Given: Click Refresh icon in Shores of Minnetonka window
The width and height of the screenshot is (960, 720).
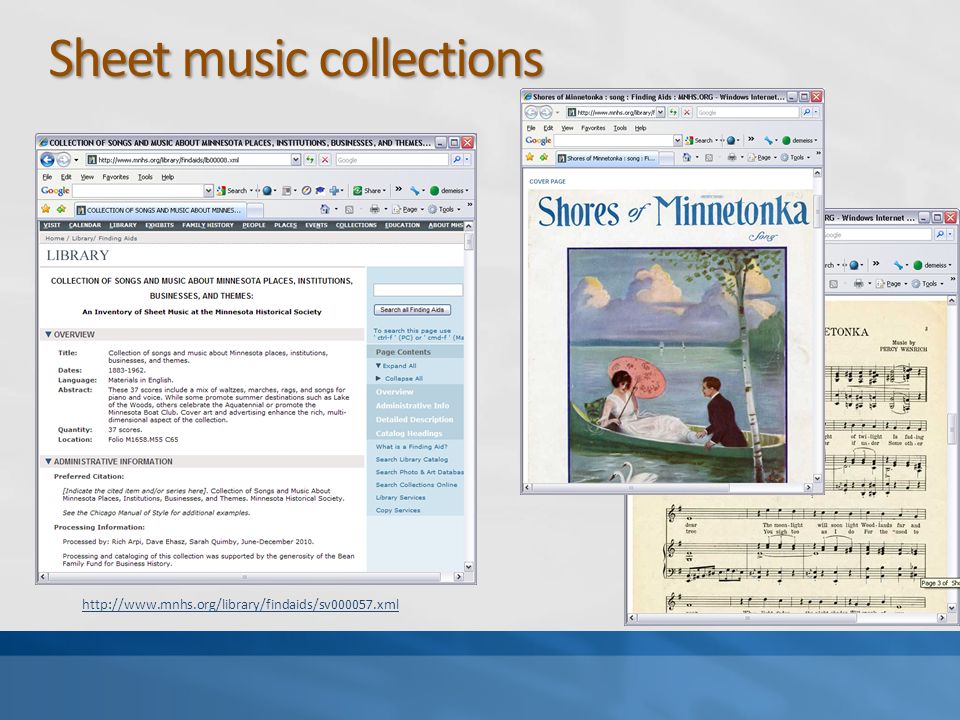Looking at the screenshot, I should pos(673,112).
